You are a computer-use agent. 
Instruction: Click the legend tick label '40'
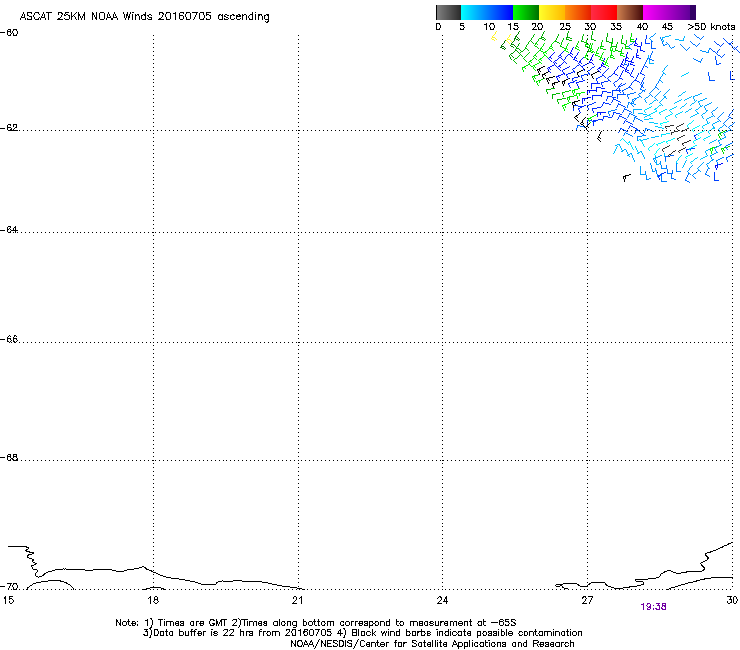(642, 27)
